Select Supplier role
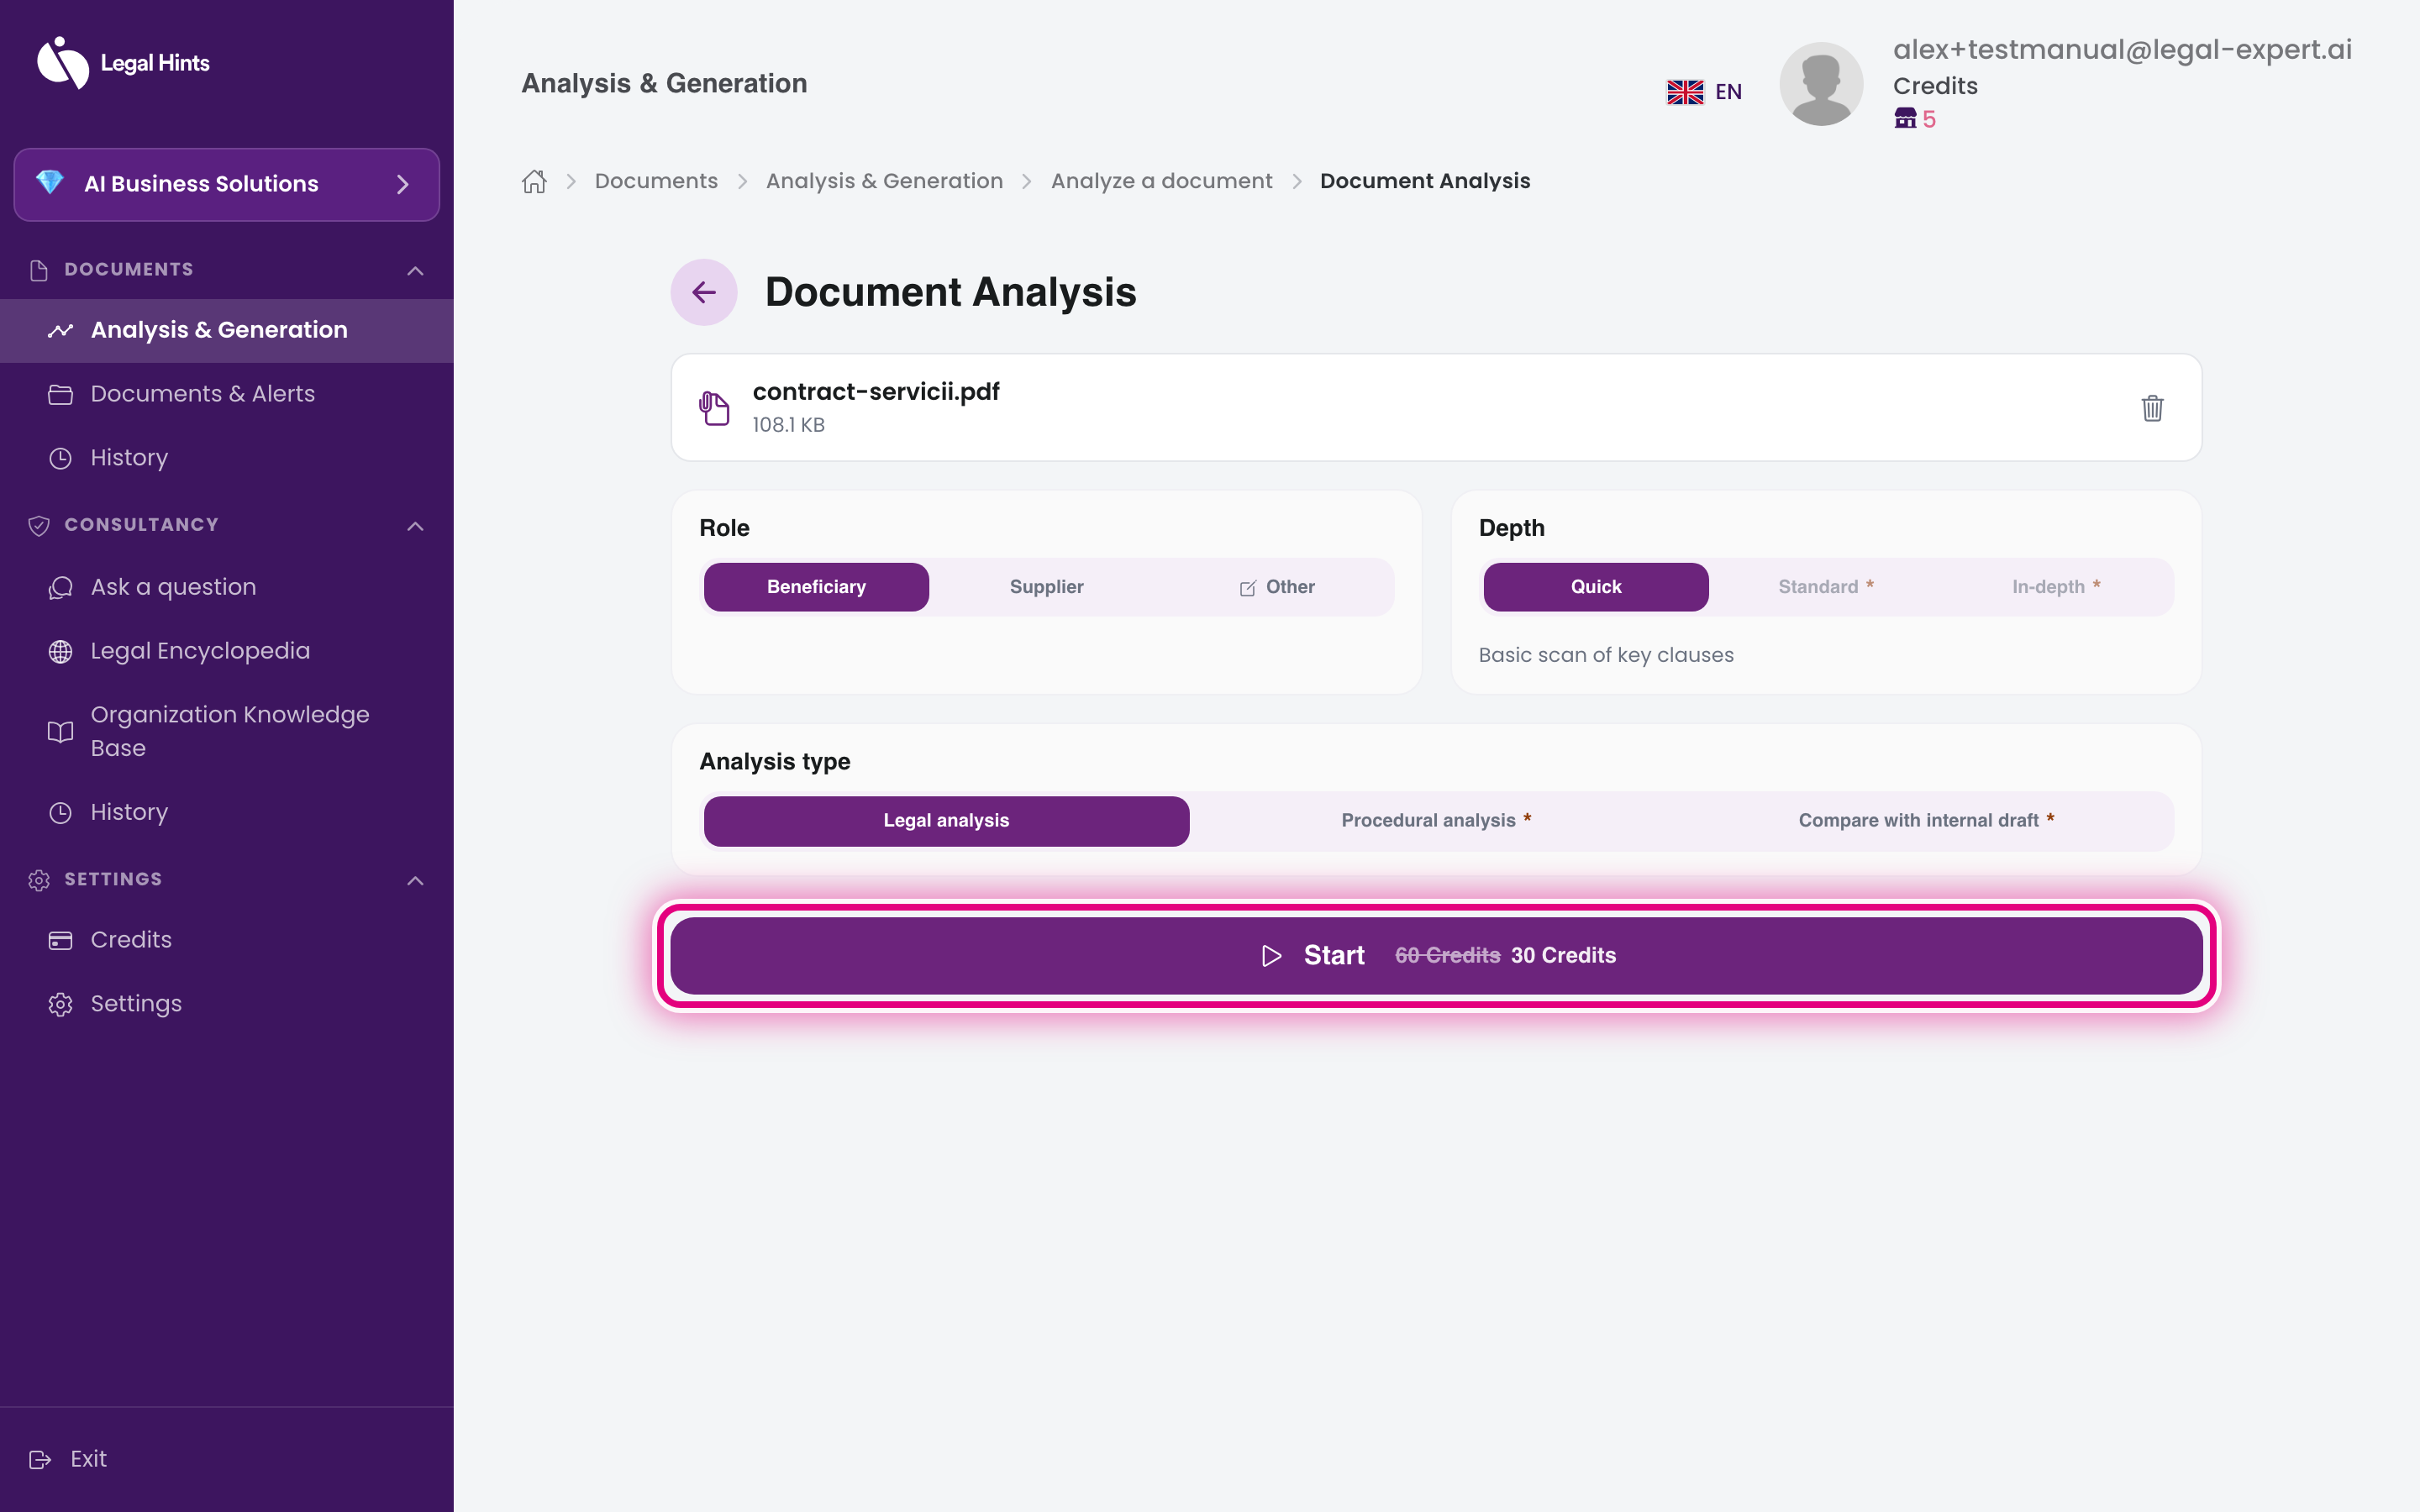2420x1512 pixels. tap(1046, 587)
